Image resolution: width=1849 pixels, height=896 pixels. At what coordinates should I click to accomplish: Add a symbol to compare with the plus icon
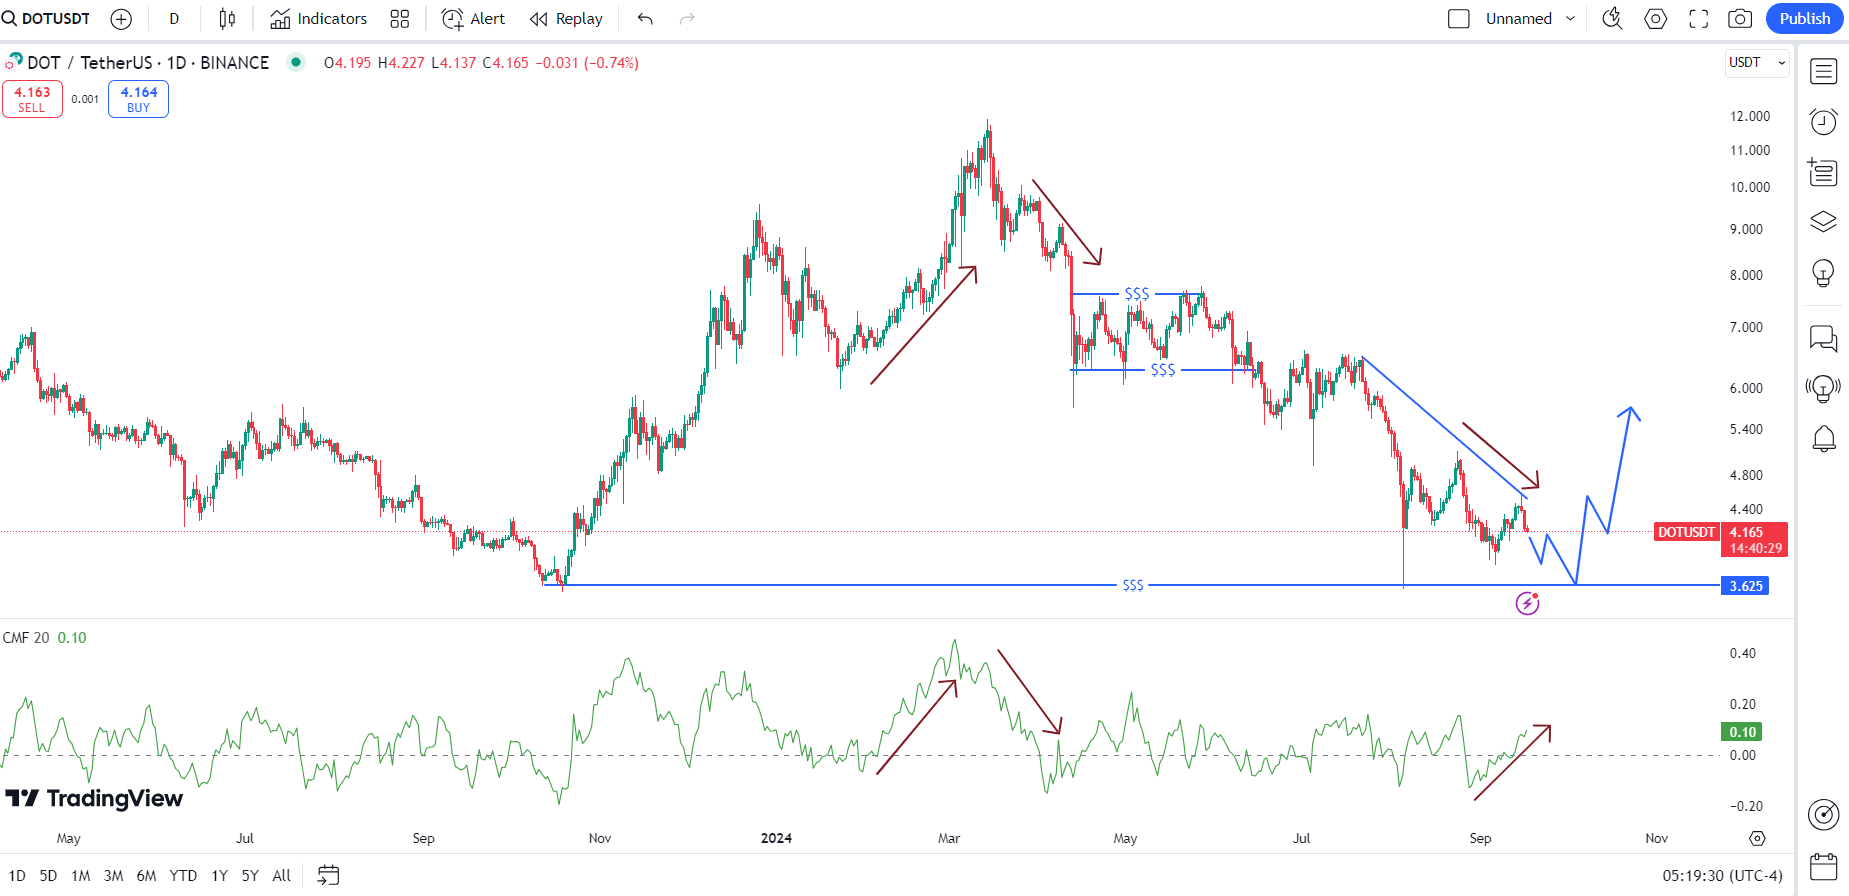pos(121,19)
